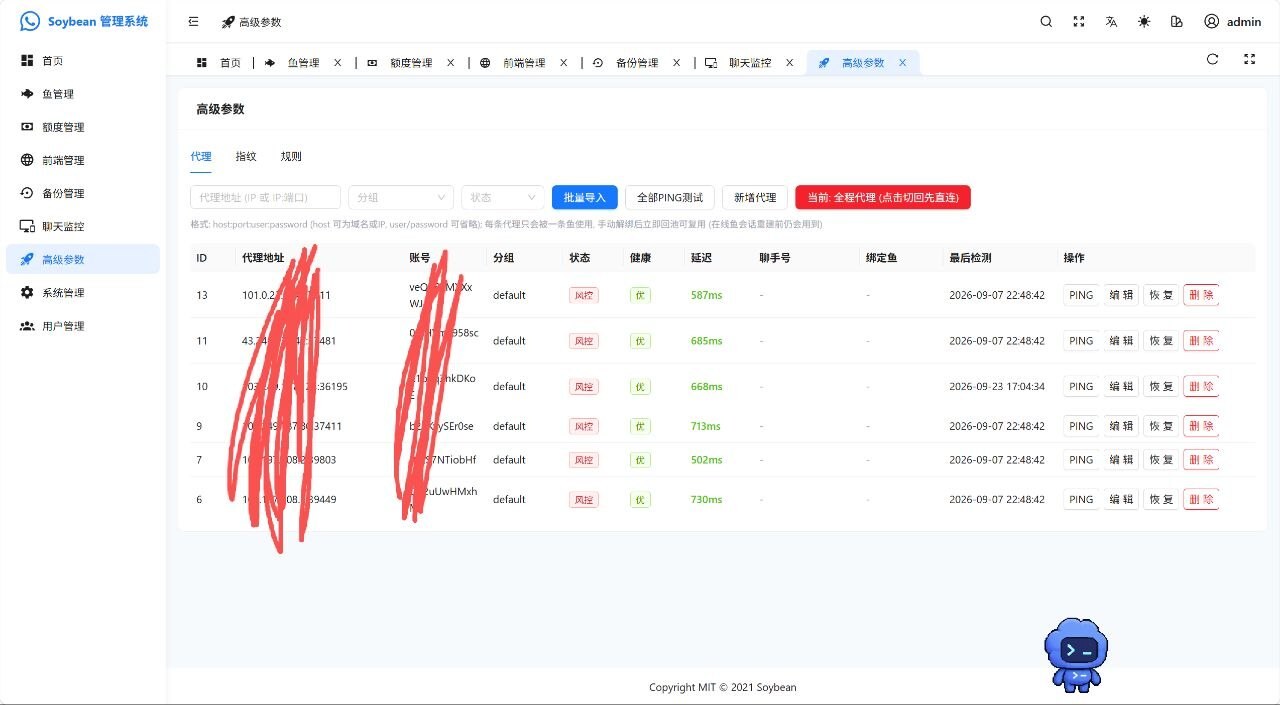
Task: Click the 延迟 column header
Action: click(x=701, y=258)
